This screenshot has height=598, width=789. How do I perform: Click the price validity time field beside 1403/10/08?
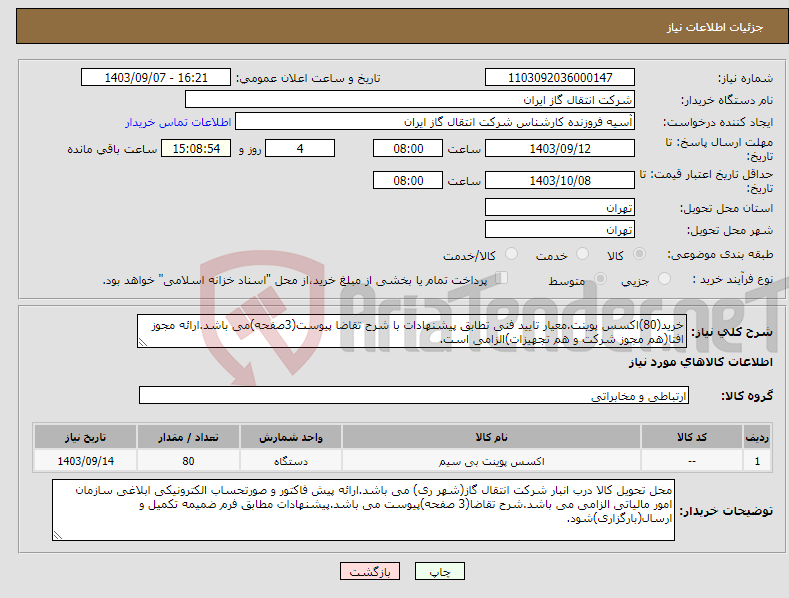tap(408, 180)
